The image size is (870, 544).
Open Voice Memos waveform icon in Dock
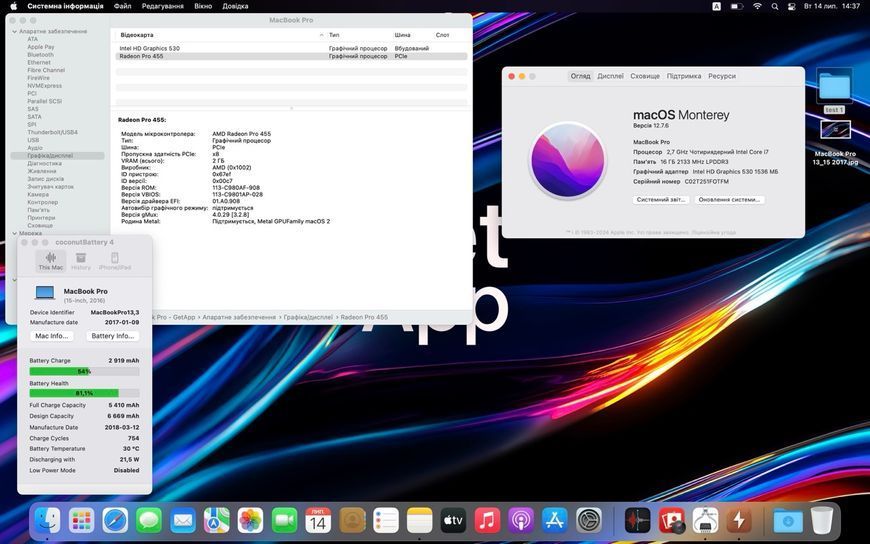point(638,521)
